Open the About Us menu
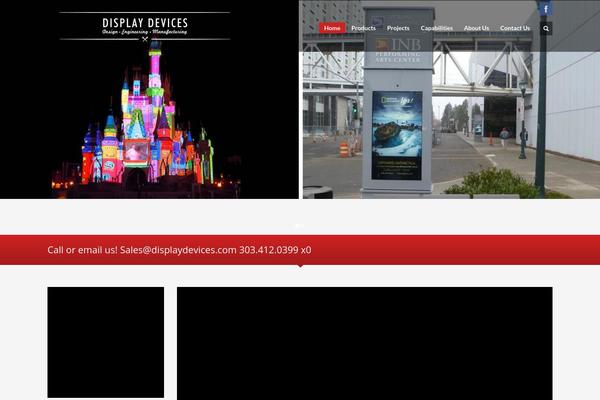Image resolution: width=600 pixels, height=400 pixels. pyautogui.click(x=476, y=28)
